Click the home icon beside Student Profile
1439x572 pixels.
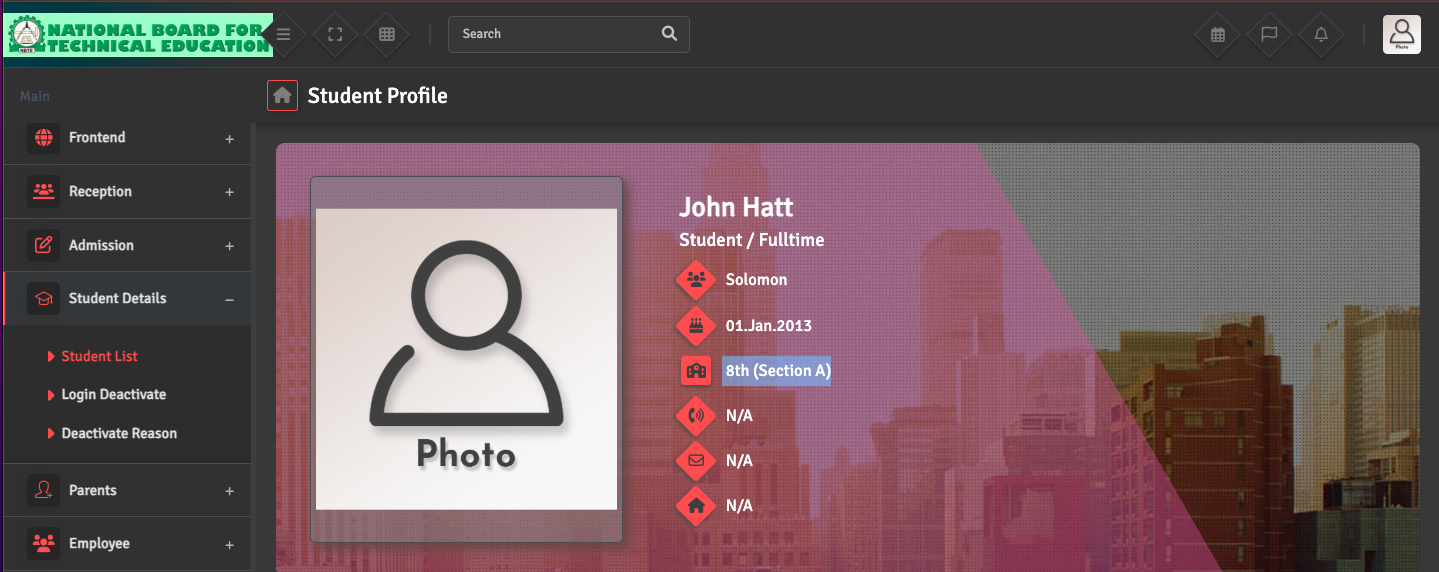coord(282,96)
